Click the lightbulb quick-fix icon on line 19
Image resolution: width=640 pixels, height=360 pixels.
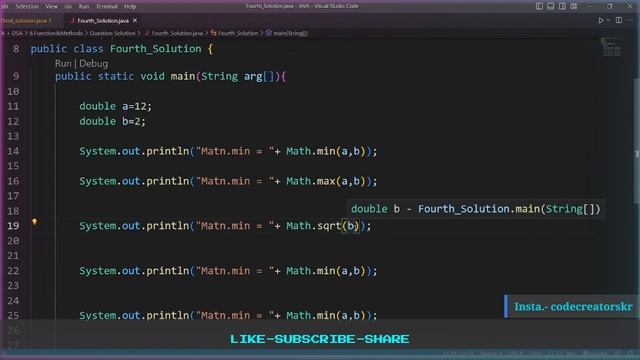(x=34, y=222)
